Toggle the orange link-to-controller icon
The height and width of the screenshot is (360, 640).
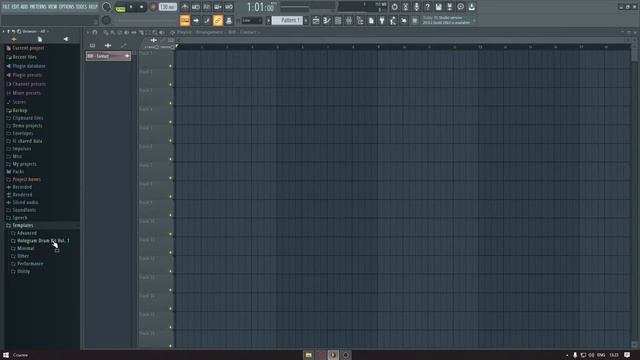coord(218,20)
